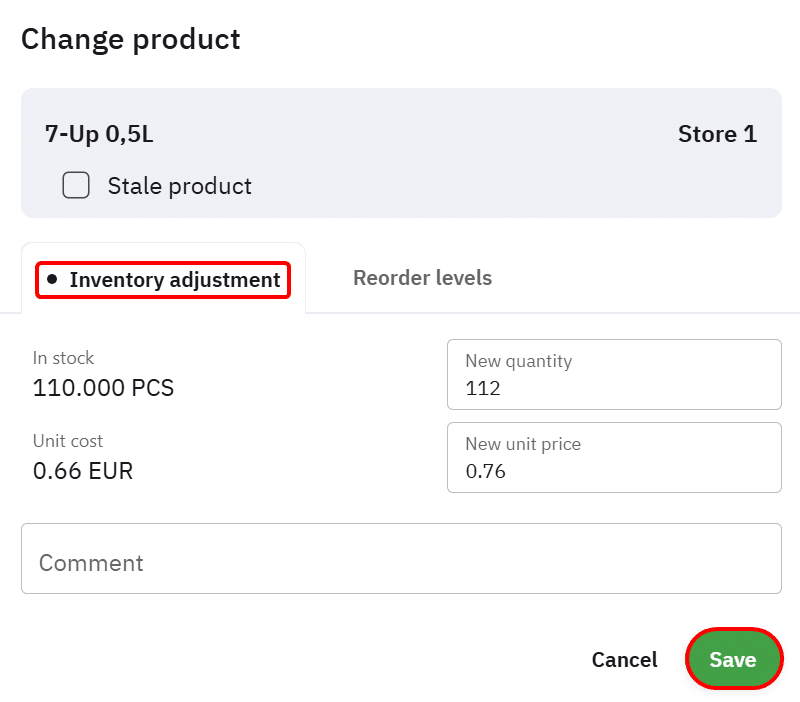Save the product changes

[x=733, y=660]
